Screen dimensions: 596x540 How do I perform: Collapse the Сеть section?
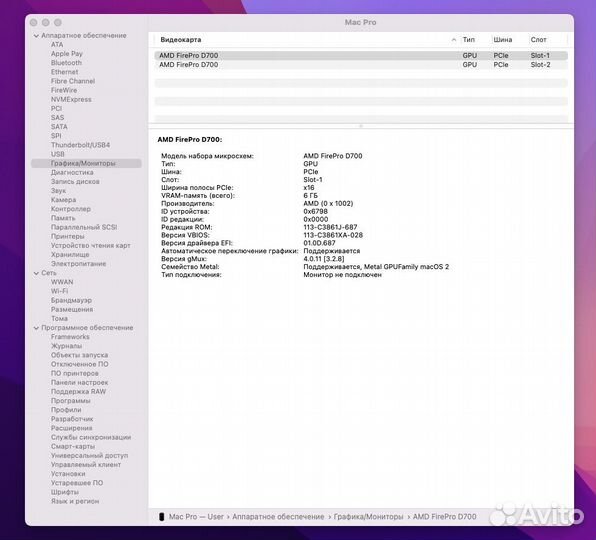coord(36,273)
